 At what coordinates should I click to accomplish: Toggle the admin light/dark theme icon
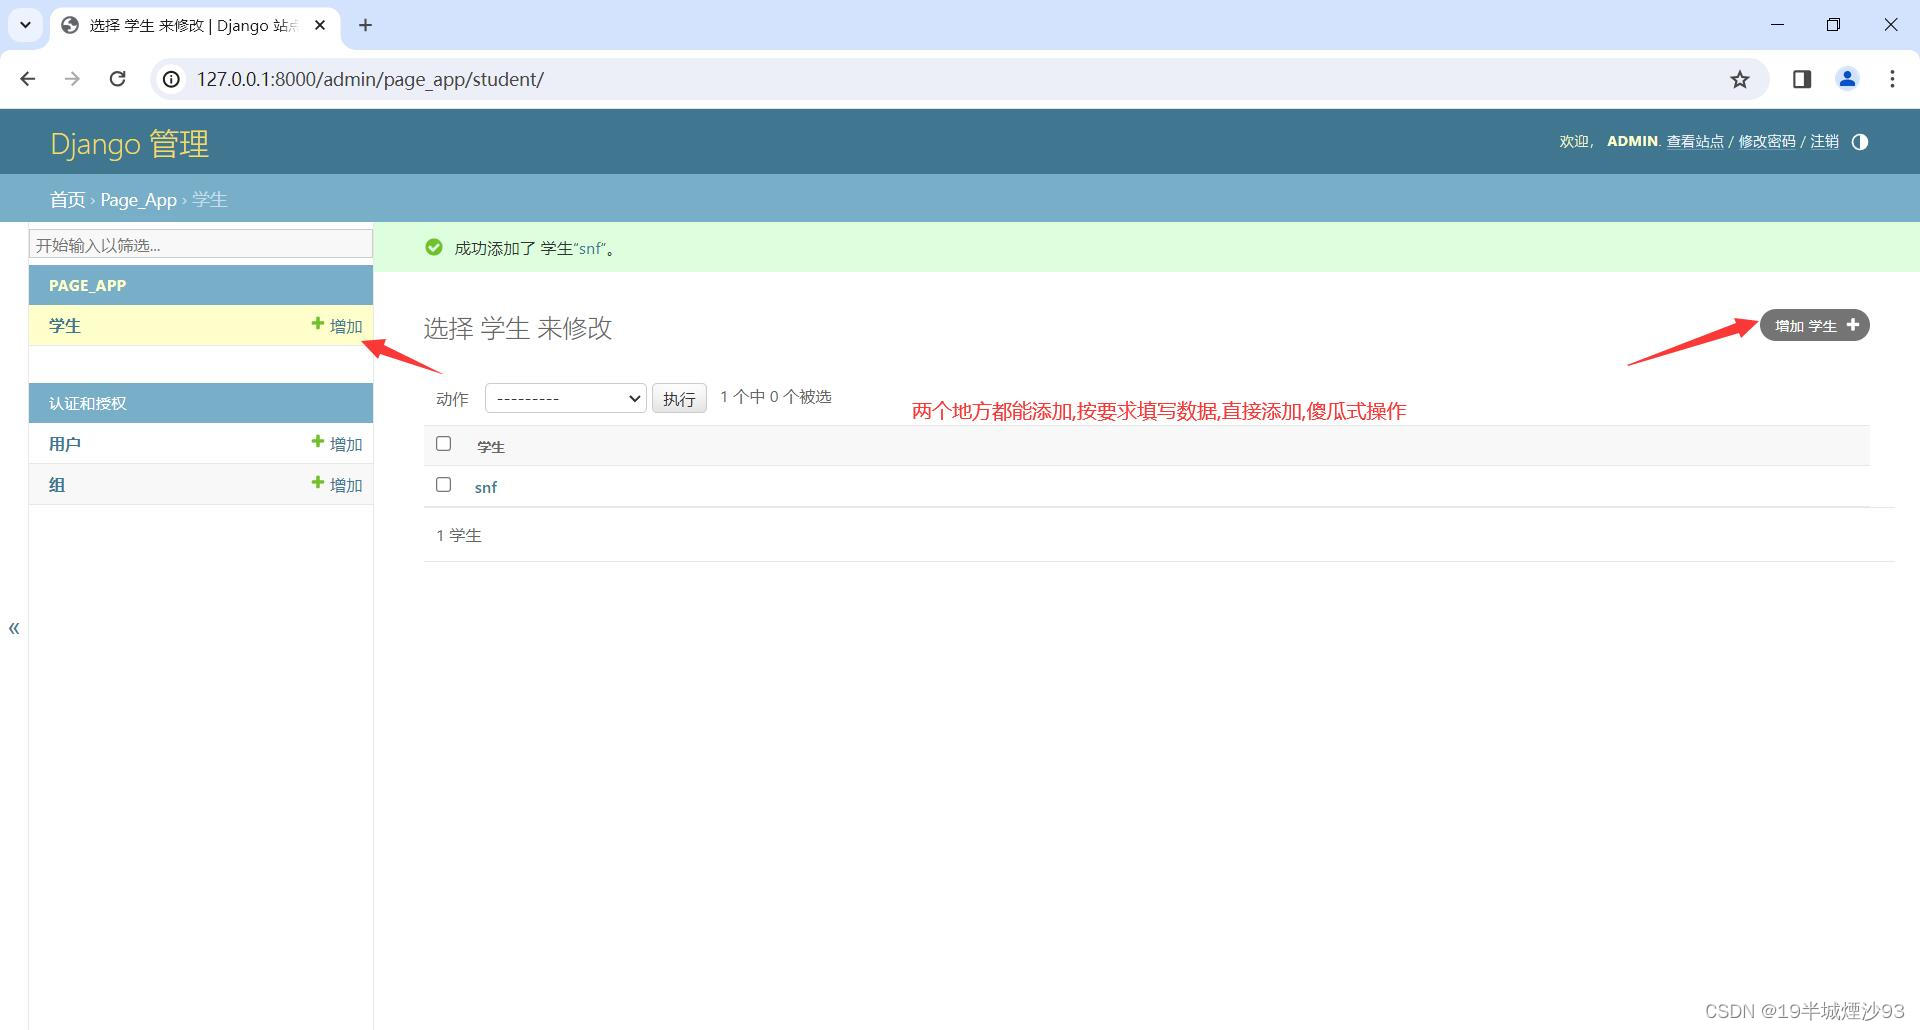coord(1860,142)
